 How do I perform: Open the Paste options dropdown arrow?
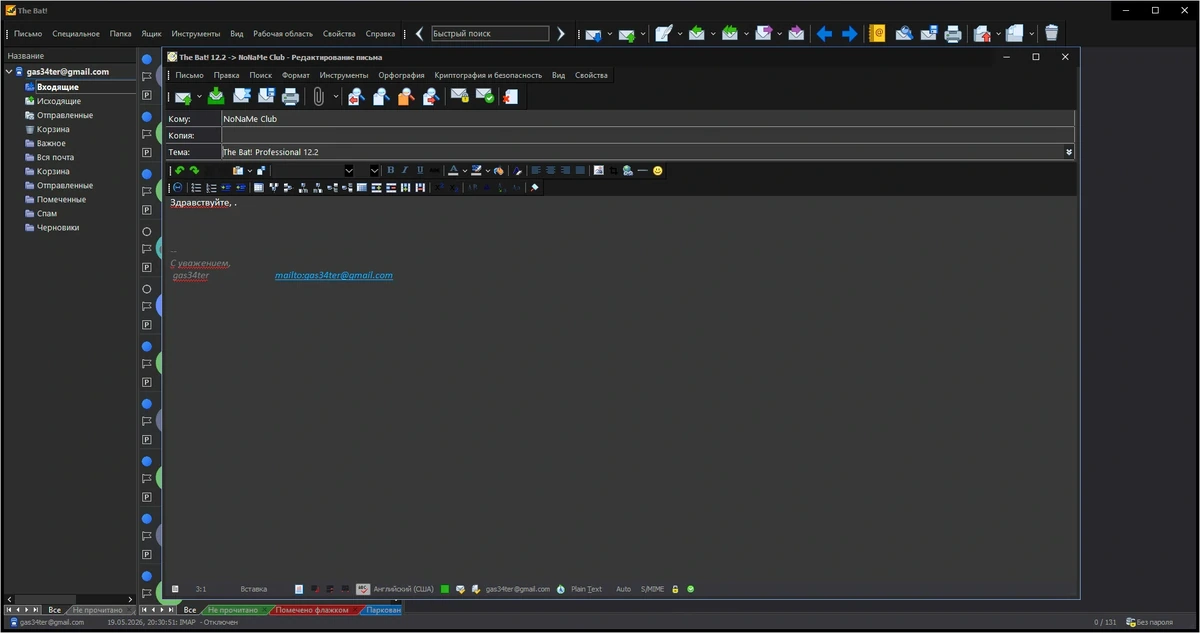click(x=250, y=170)
